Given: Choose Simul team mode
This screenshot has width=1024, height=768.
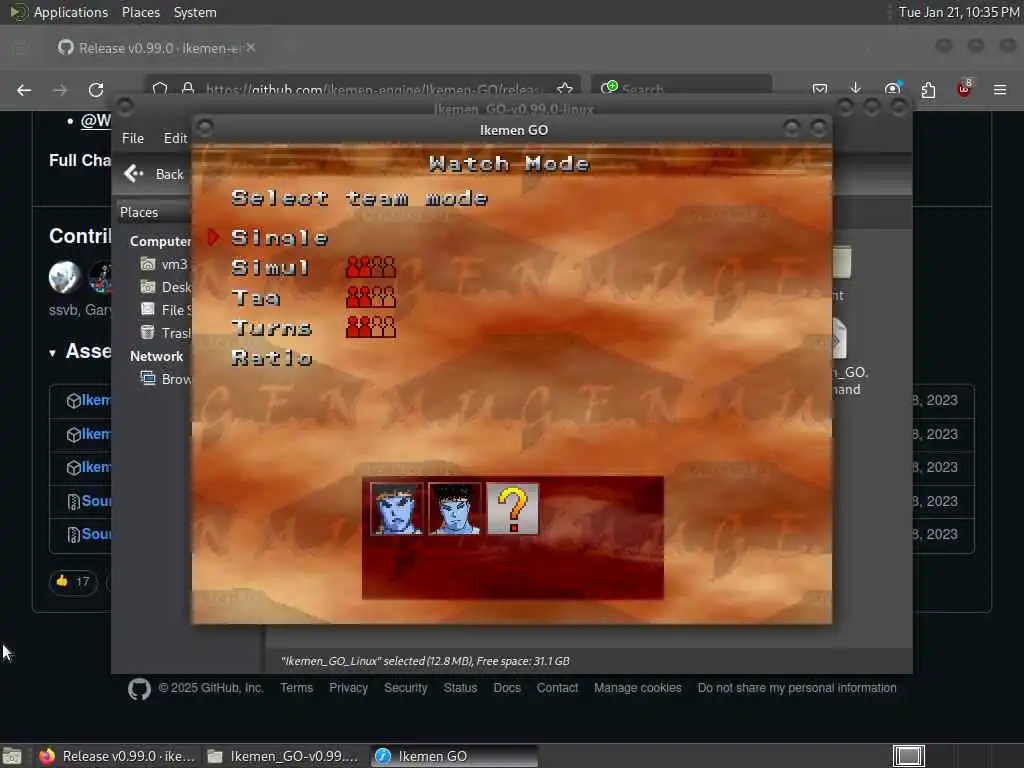Looking at the screenshot, I should [x=270, y=268].
